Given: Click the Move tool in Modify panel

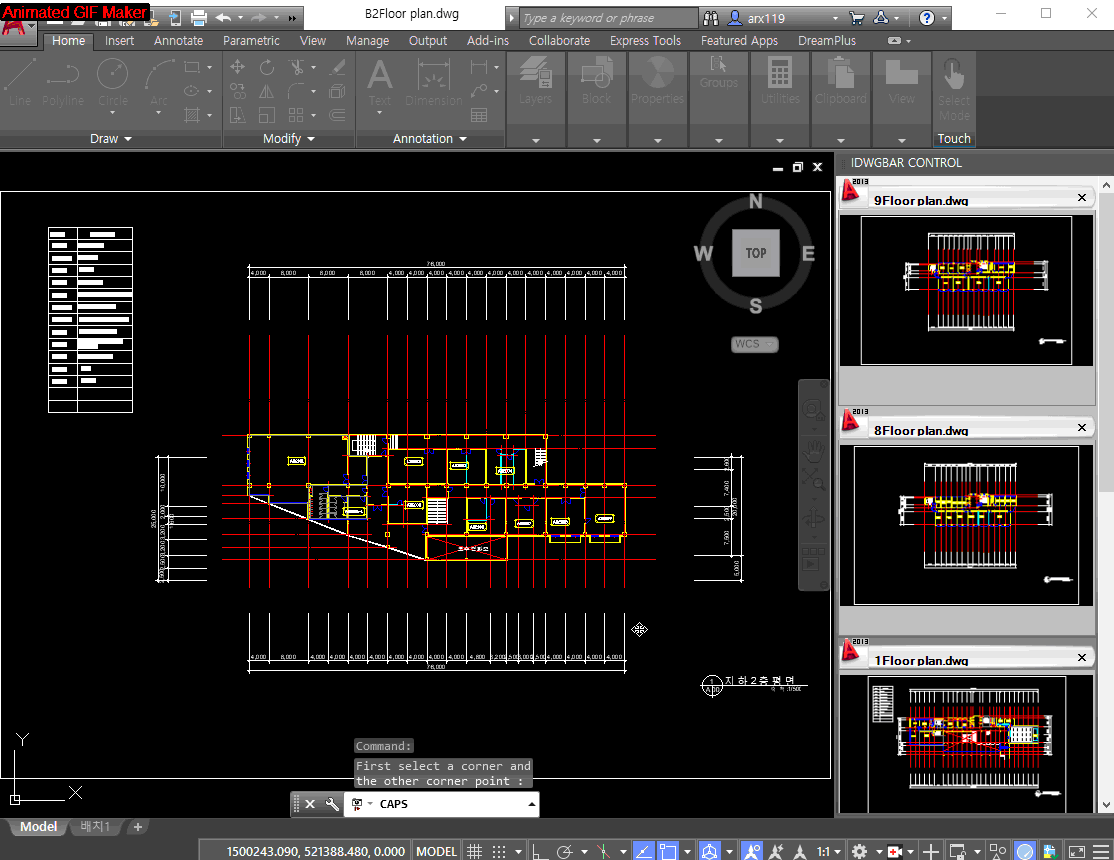Looking at the screenshot, I should tap(238, 67).
